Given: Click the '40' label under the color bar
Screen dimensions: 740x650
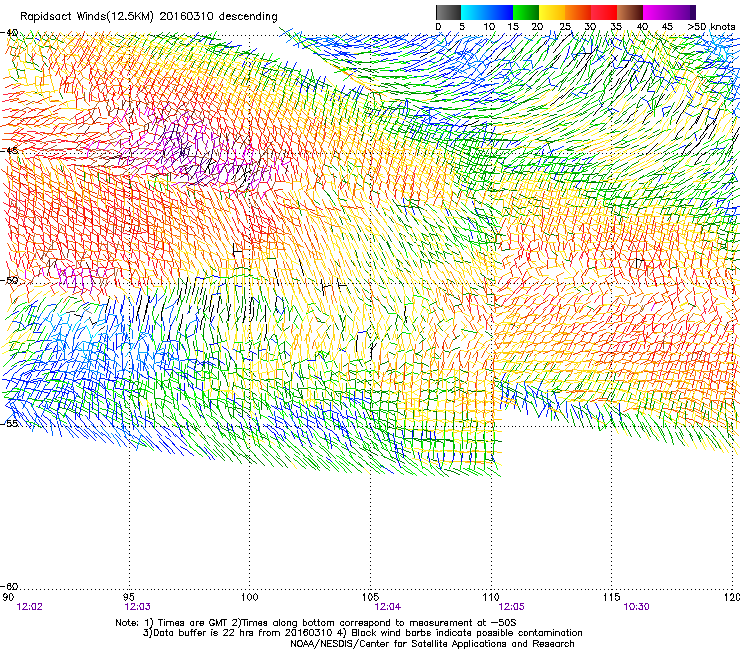Looking at the screenshot, I should point(642,26).
